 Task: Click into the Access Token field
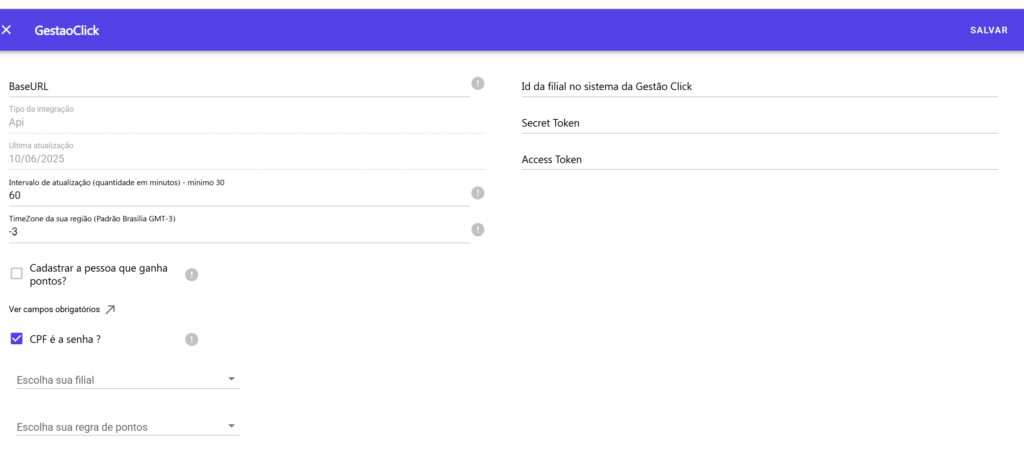759,160
